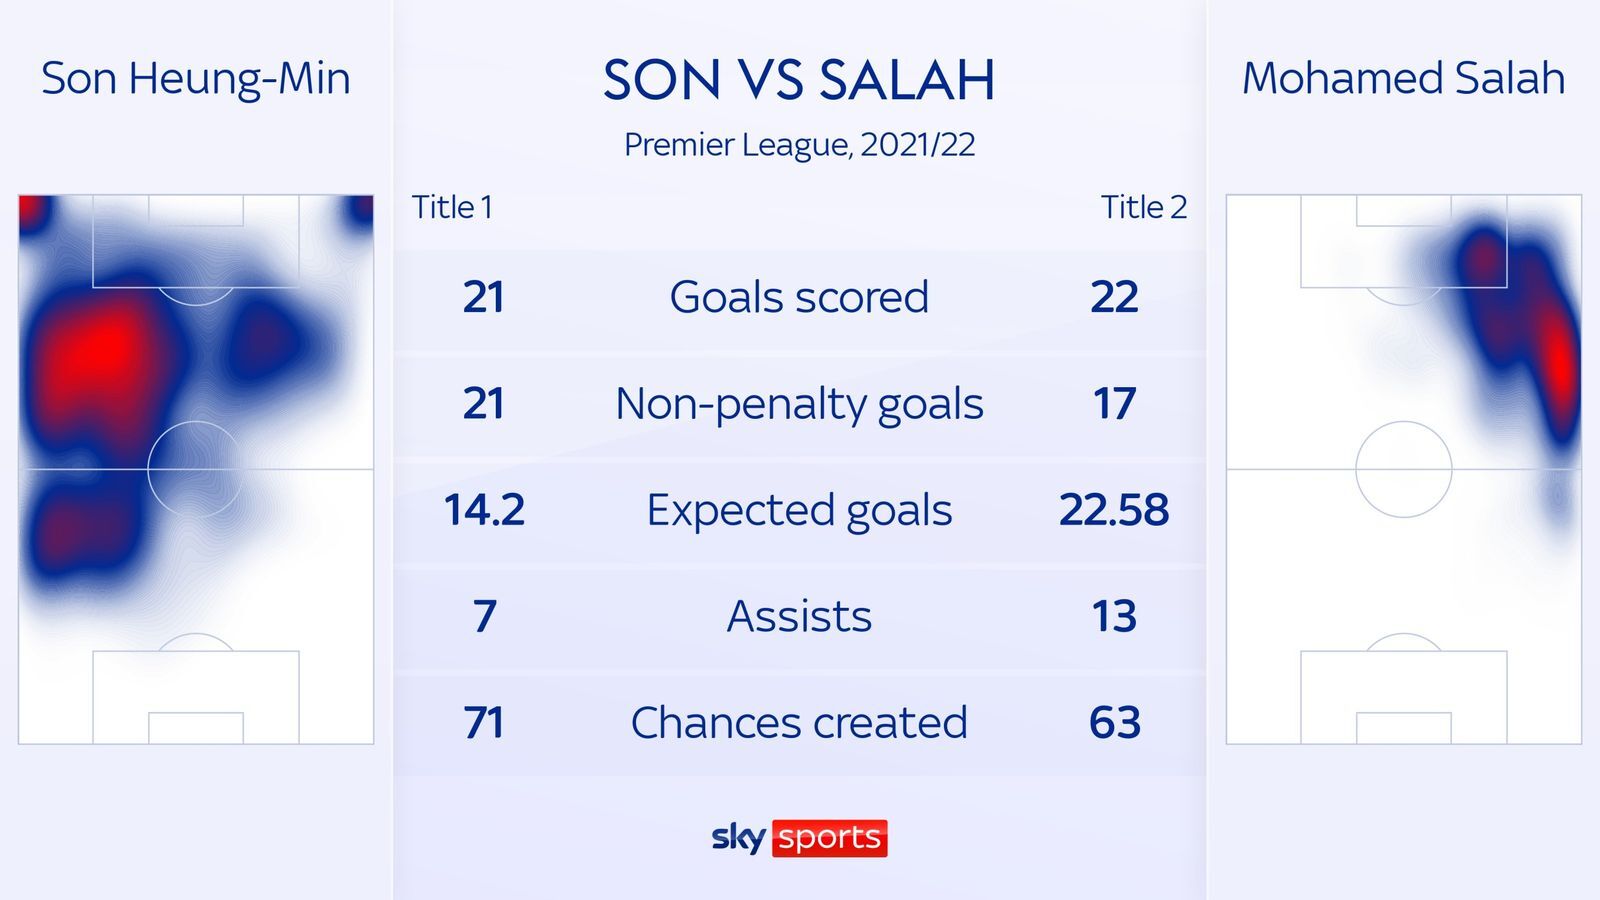This screenshot has height=900, width=1600.
Task: Click Salah's expected goals value 22.58
Action: (1114, 510)
